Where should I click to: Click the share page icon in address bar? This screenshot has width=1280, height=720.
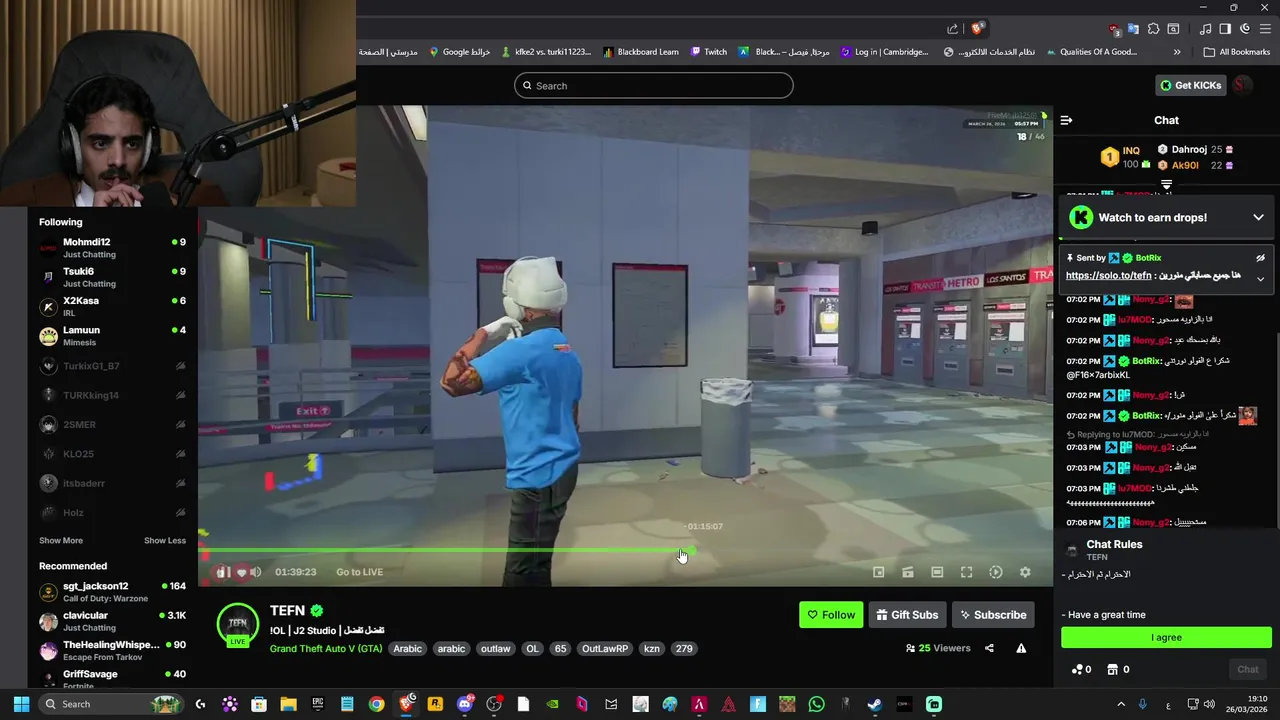tap(952, 29)
